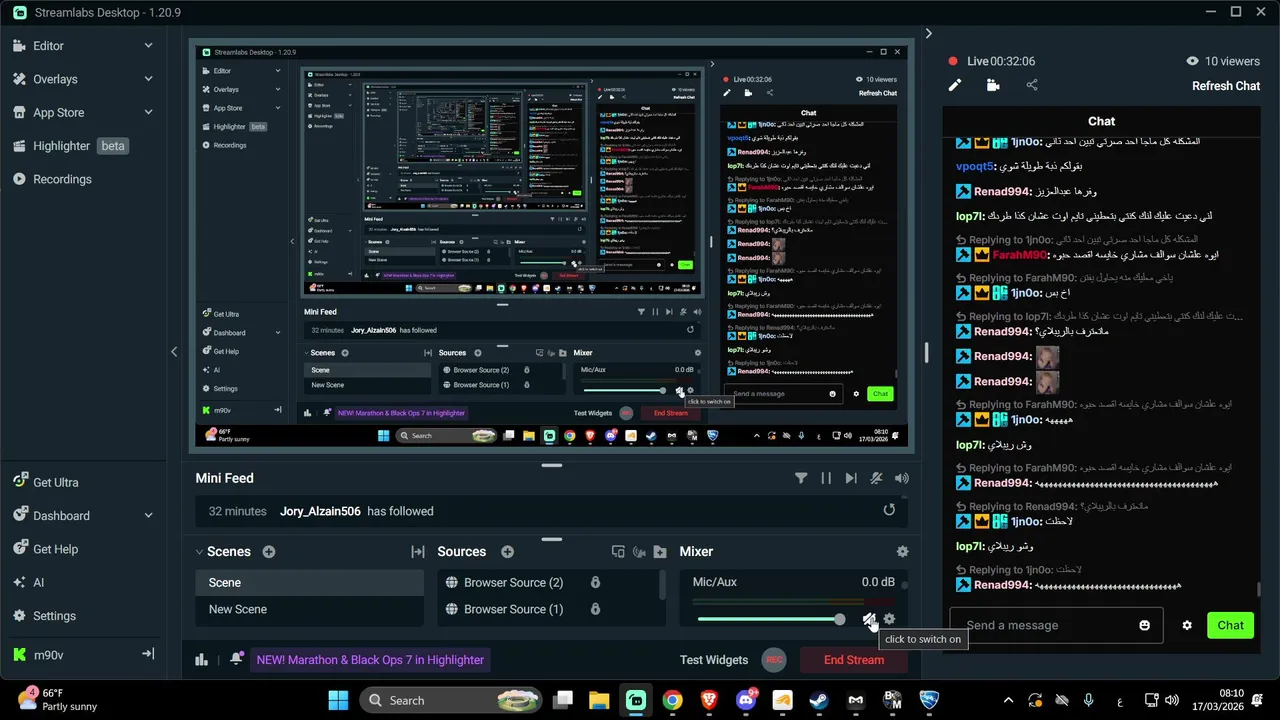Add a new scene with plus icon
This screenshot has width=1280, height=720.
tap(268, 551)
